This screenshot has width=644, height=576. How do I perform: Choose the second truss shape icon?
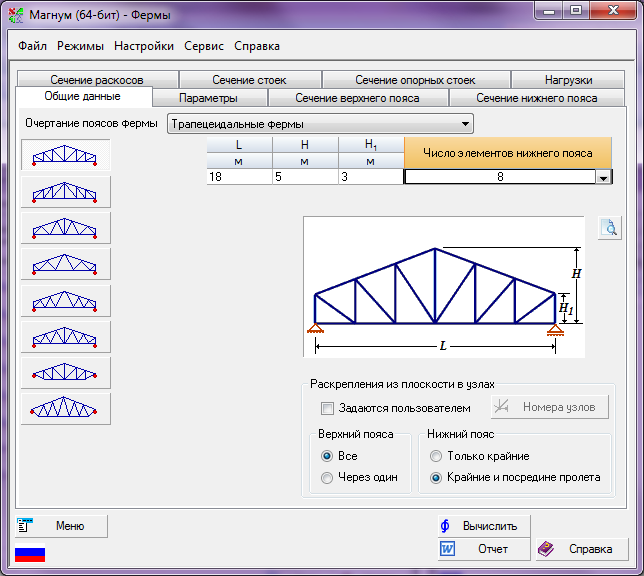coord(65,191)
